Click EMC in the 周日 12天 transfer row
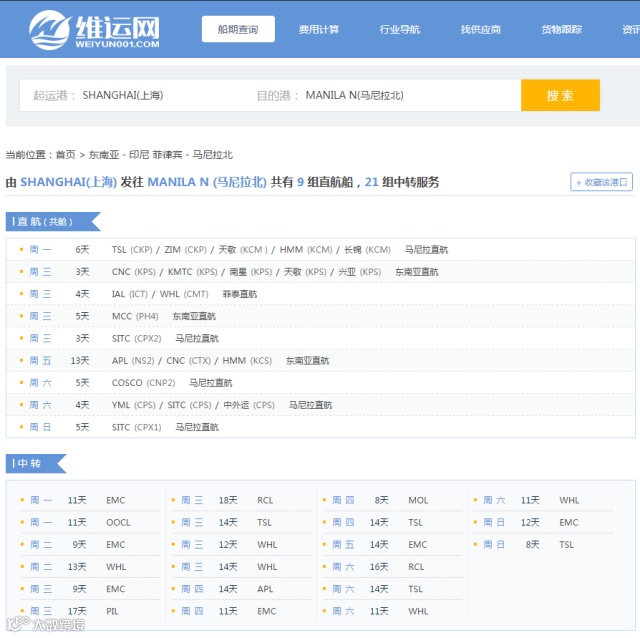 click(569, 522)
